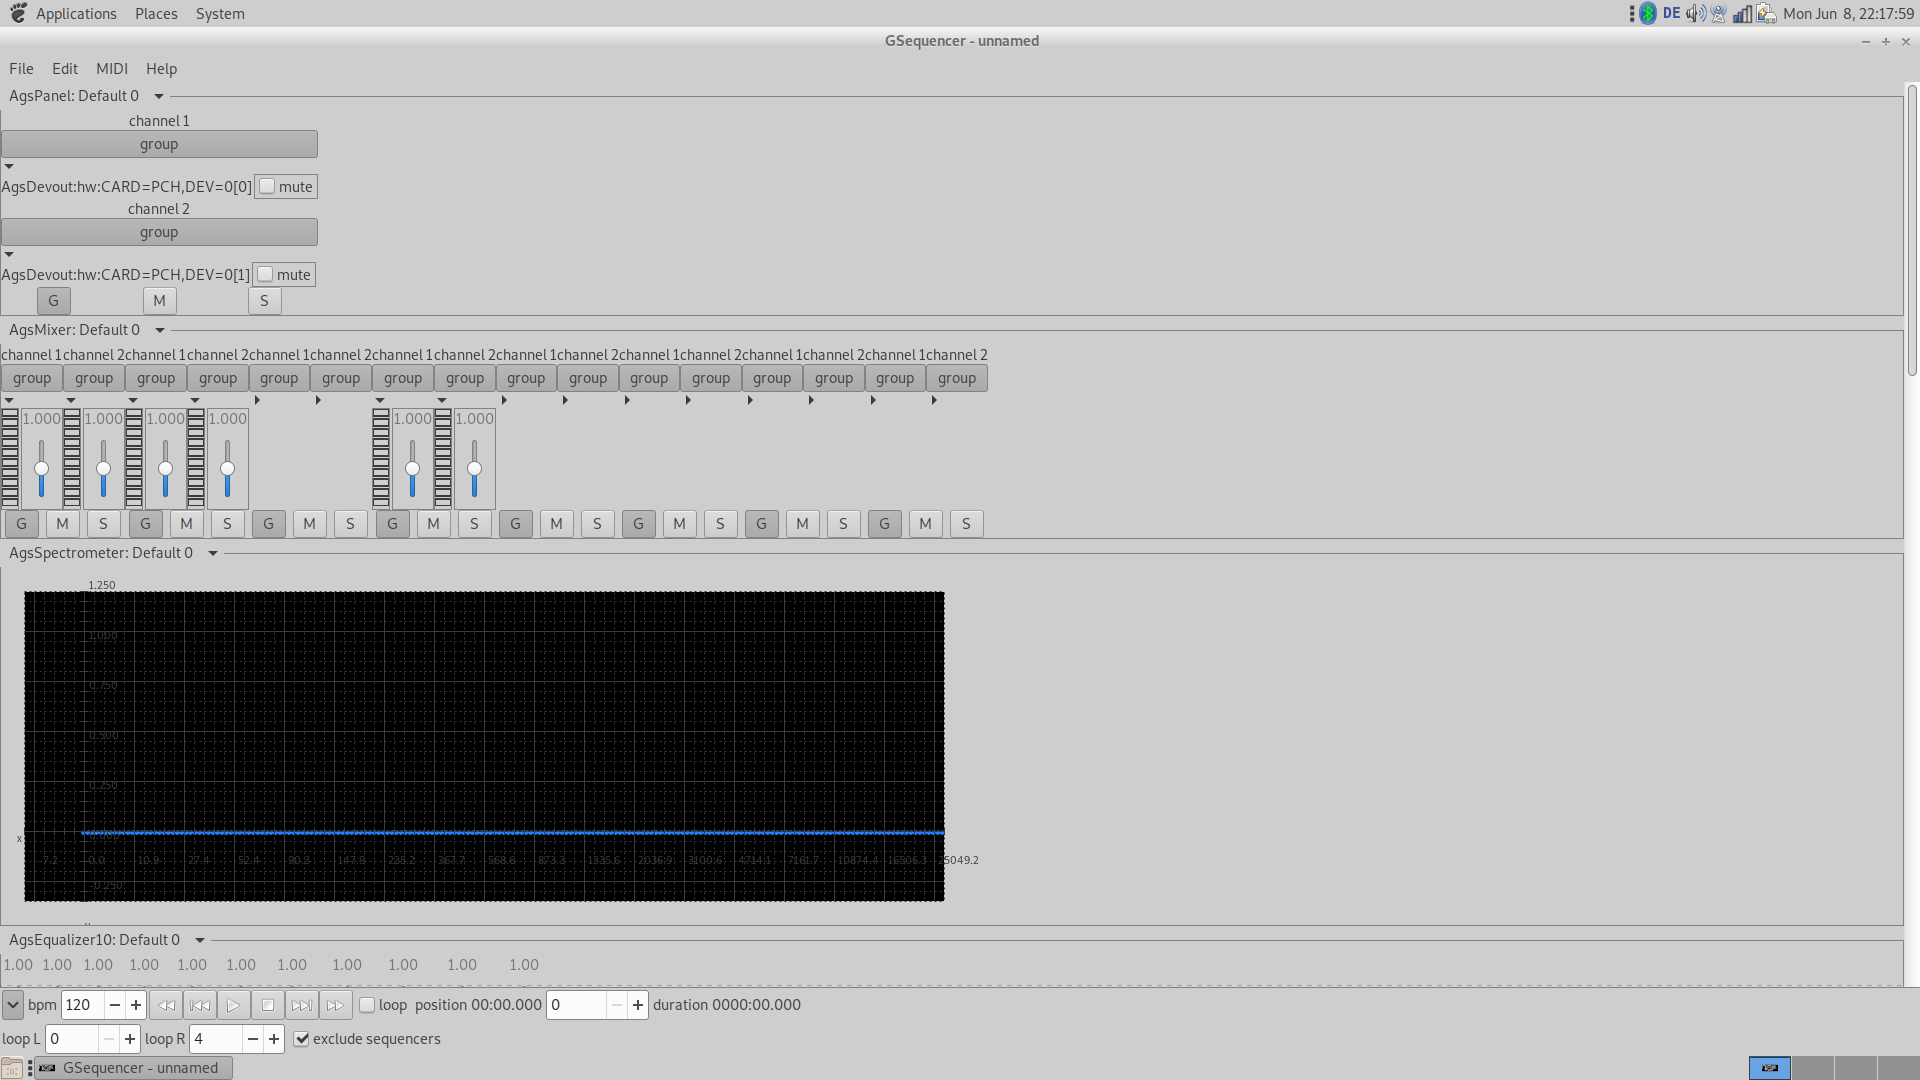Increase bpm with the plus button
Viewport: 1920px width, 1080px height.
136,1005
